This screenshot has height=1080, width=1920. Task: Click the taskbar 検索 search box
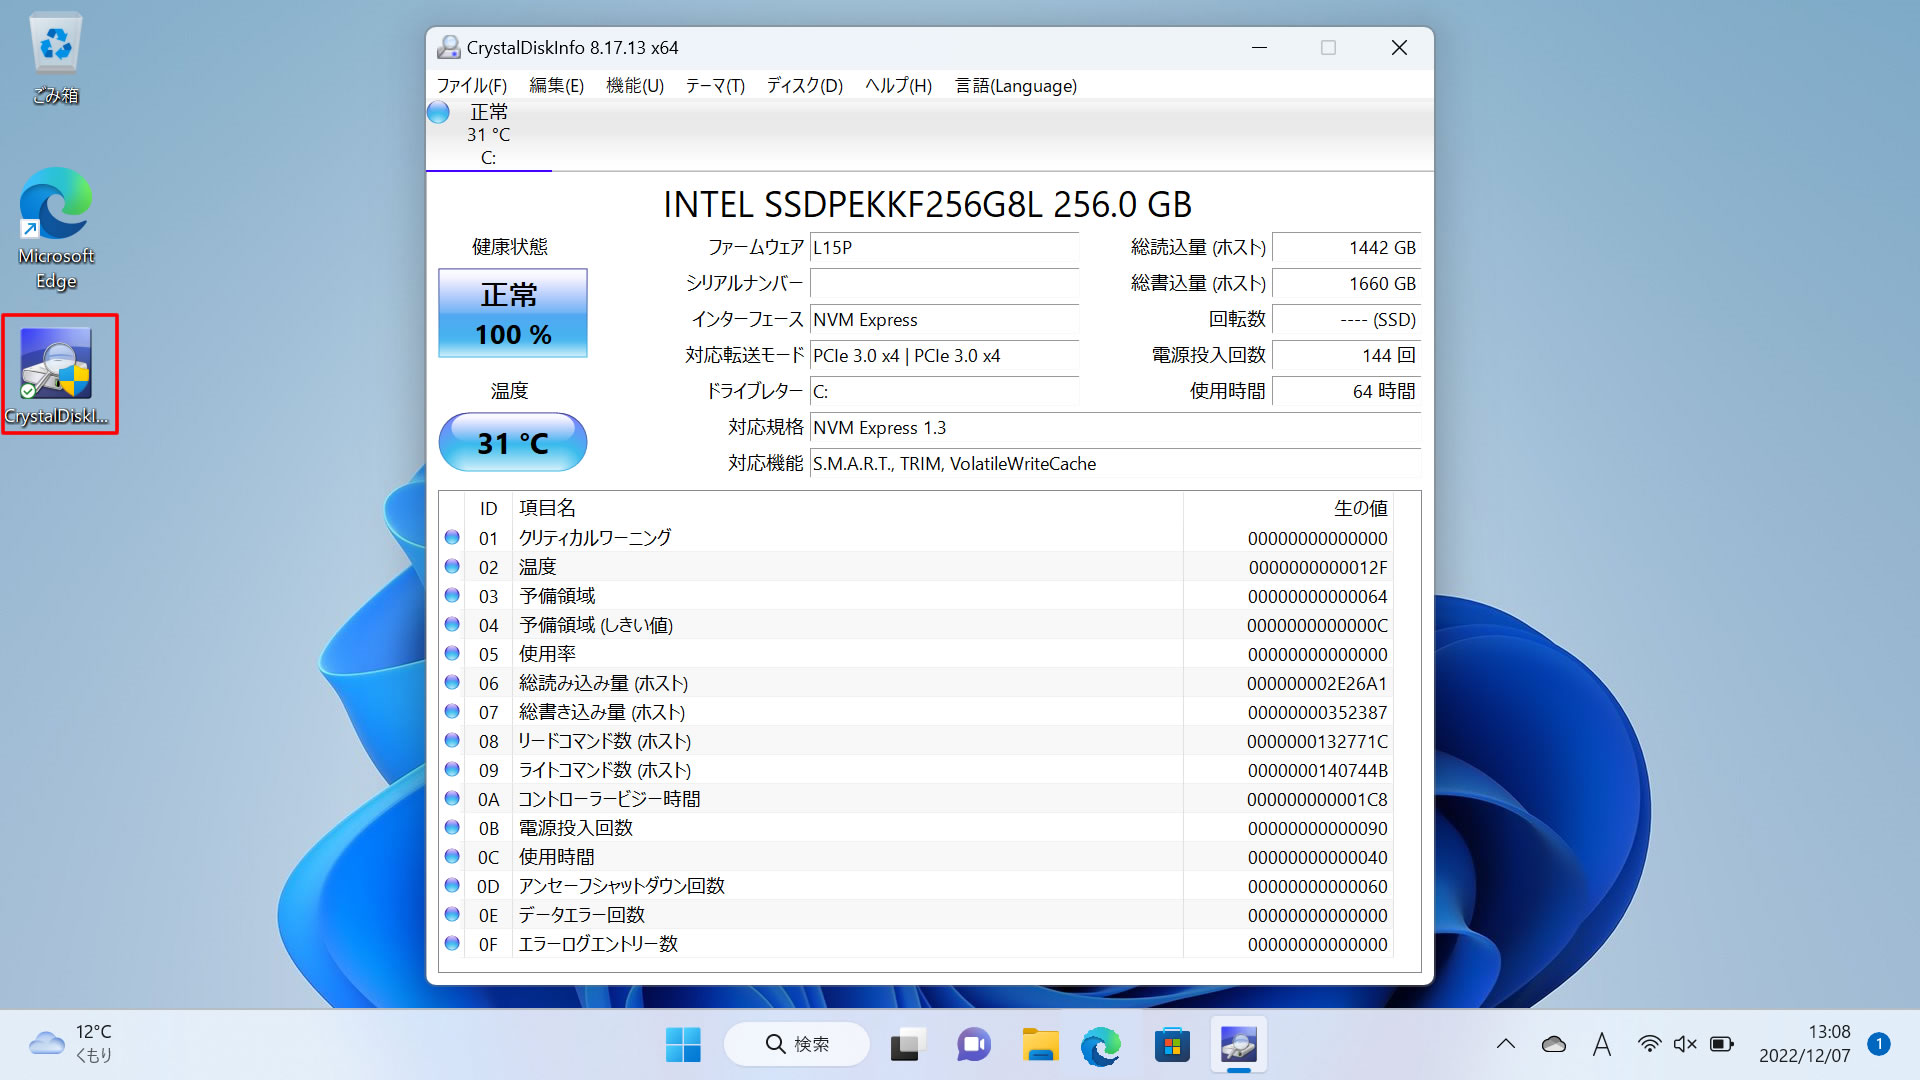797,1045
